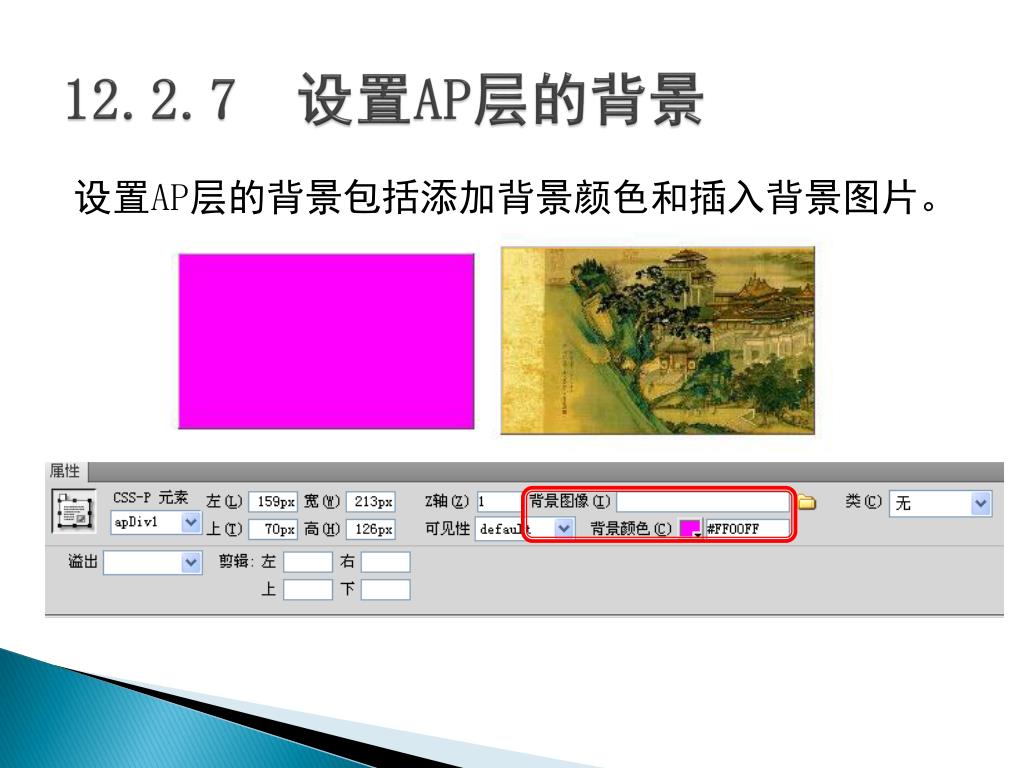
Task: Click the 'Z轴 (Z)' label
Action: coord(447,501)
